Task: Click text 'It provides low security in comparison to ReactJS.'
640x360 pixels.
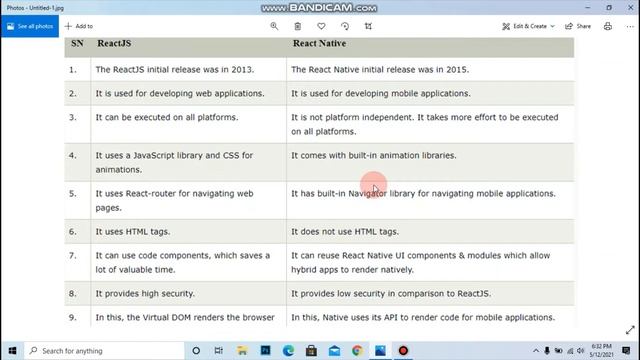Action: coord(391,293)
